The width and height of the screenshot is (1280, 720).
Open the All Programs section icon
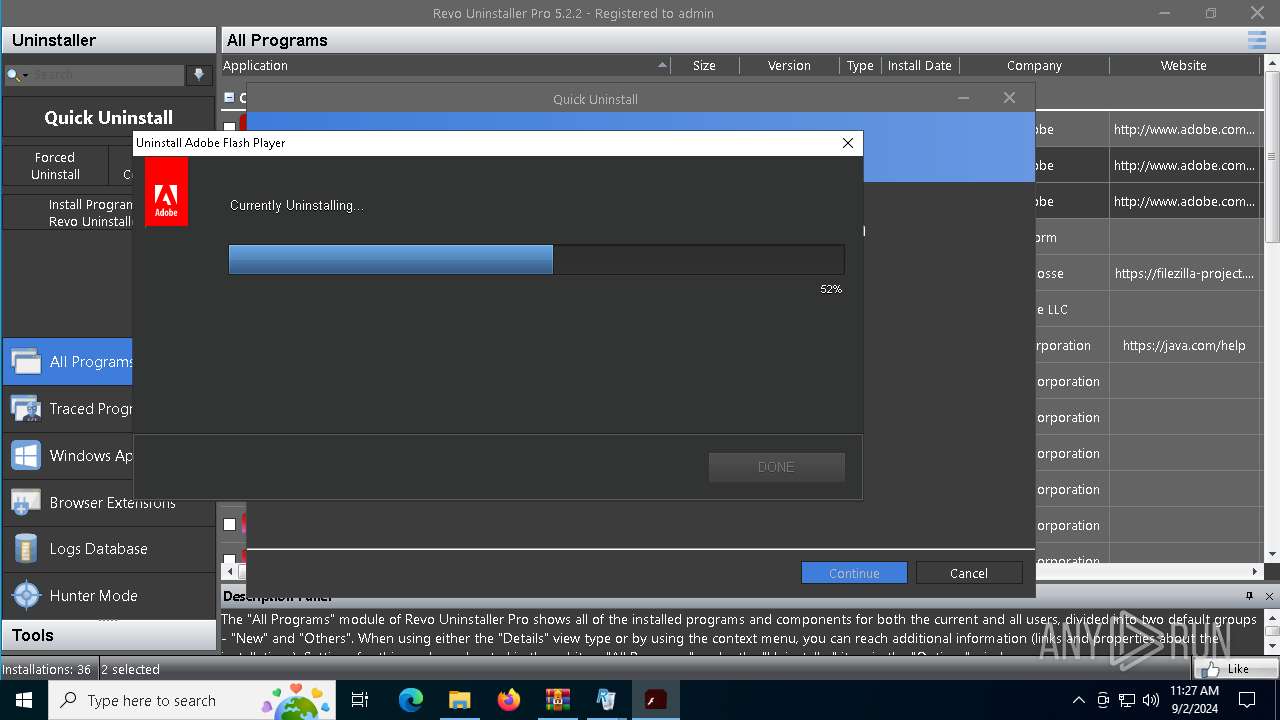[26, 361]
